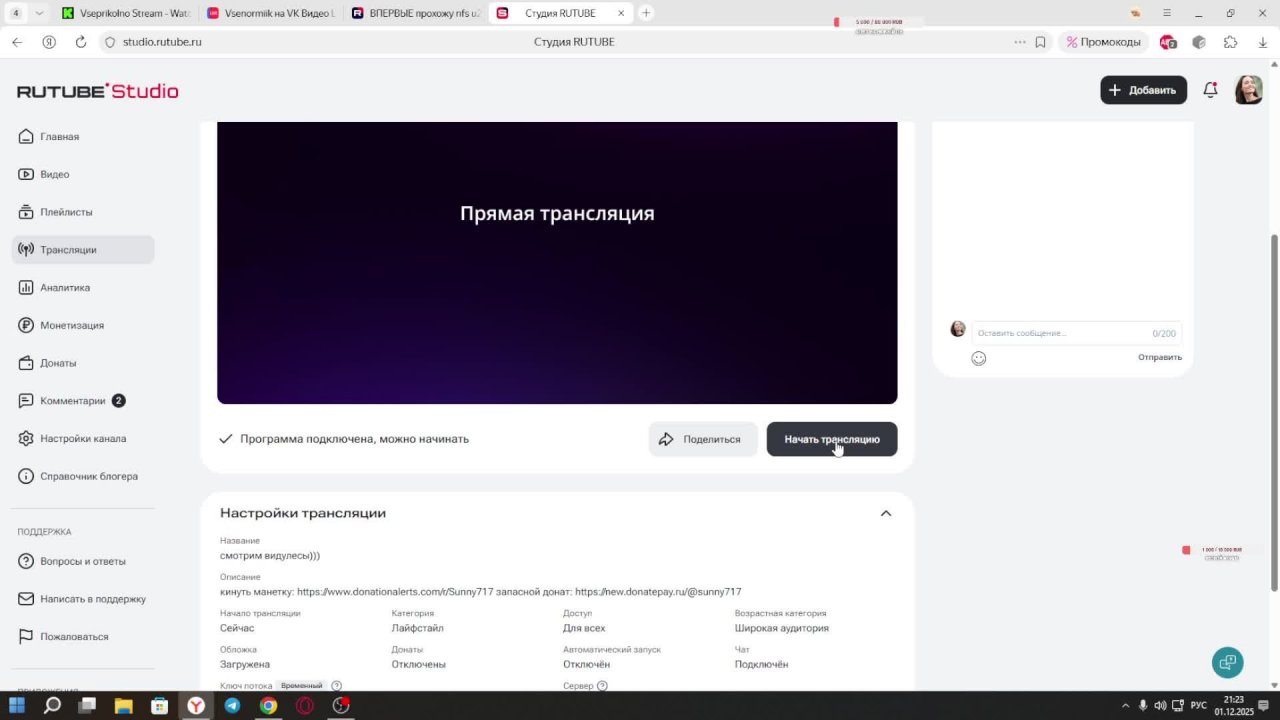Open browser extensions puzzle icon
Screen dimensions: 1280x720
1231,42
